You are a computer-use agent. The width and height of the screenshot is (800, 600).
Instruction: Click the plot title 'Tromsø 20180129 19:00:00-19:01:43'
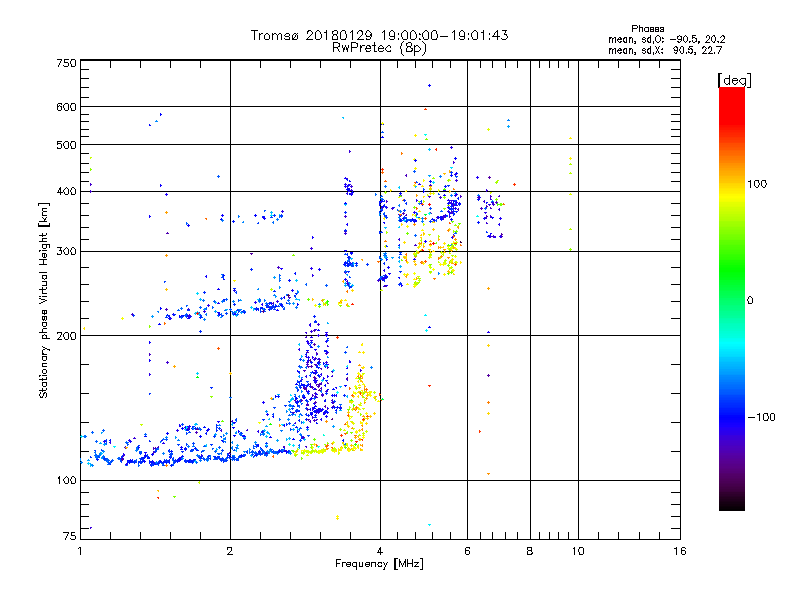tap(379, 35)
